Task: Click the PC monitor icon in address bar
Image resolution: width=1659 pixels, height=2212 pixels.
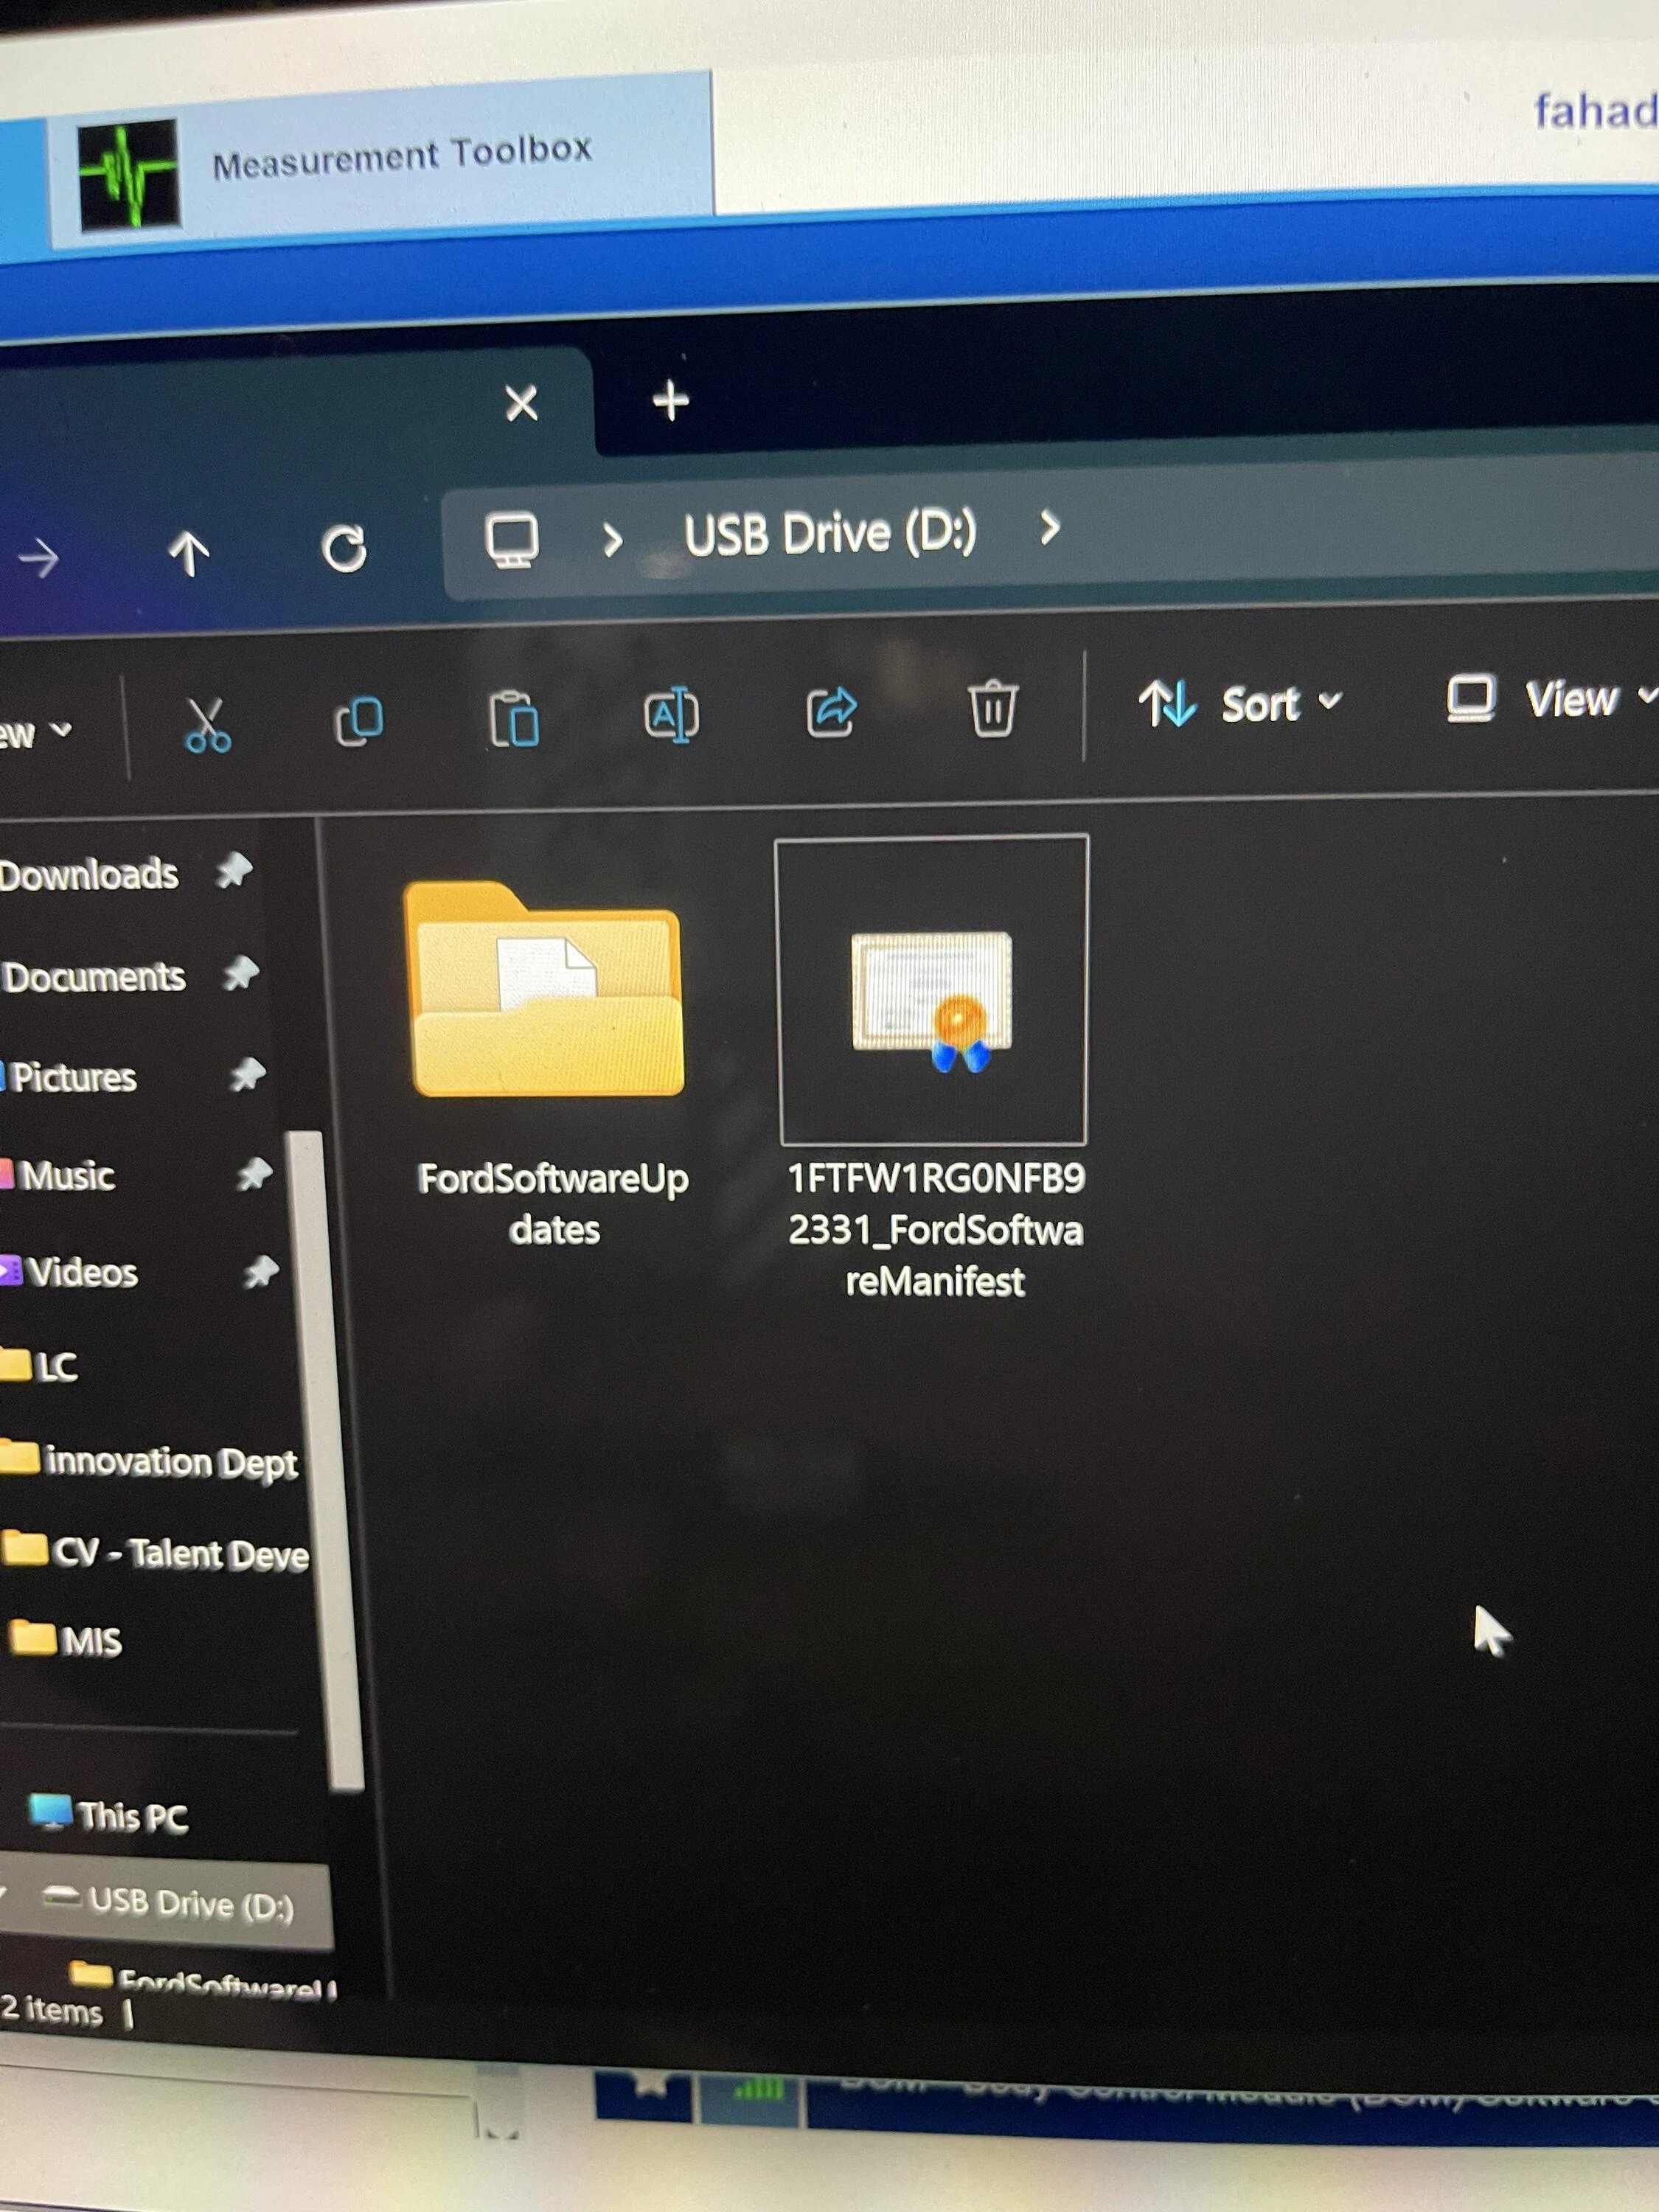Action: pyautogui.click(x=512, y=540)
